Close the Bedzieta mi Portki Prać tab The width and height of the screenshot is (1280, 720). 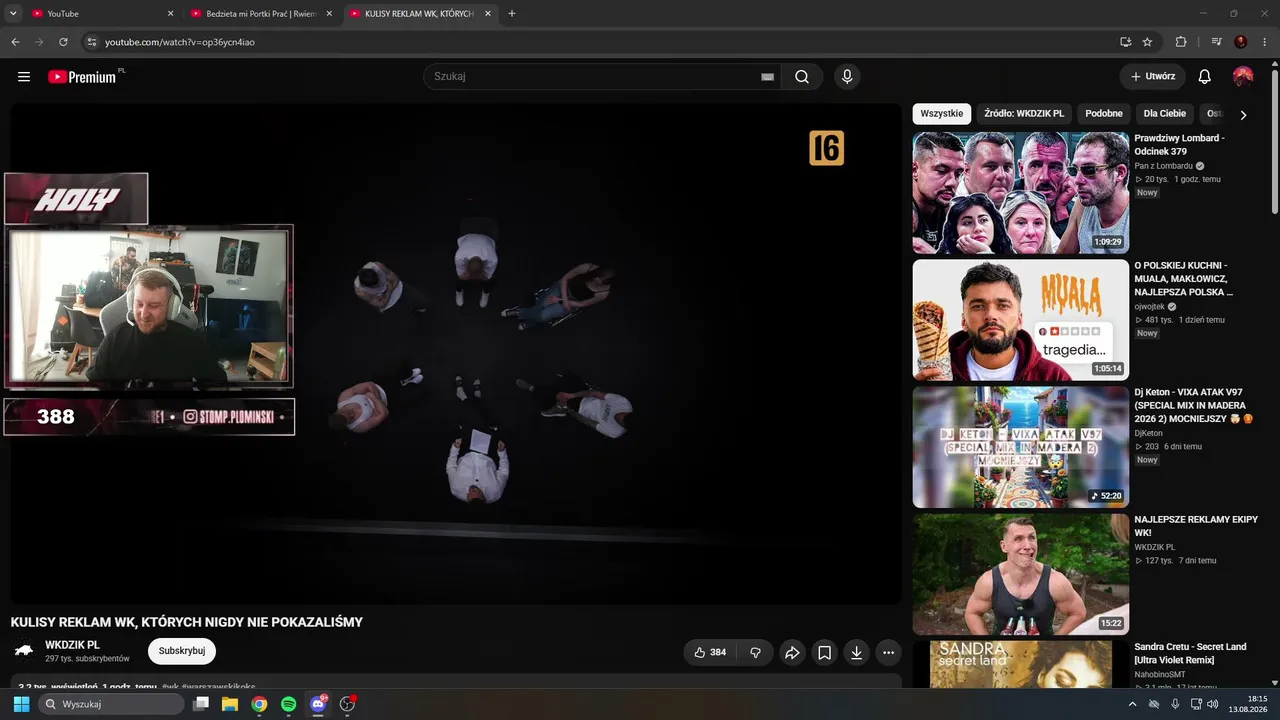[329, 14]
